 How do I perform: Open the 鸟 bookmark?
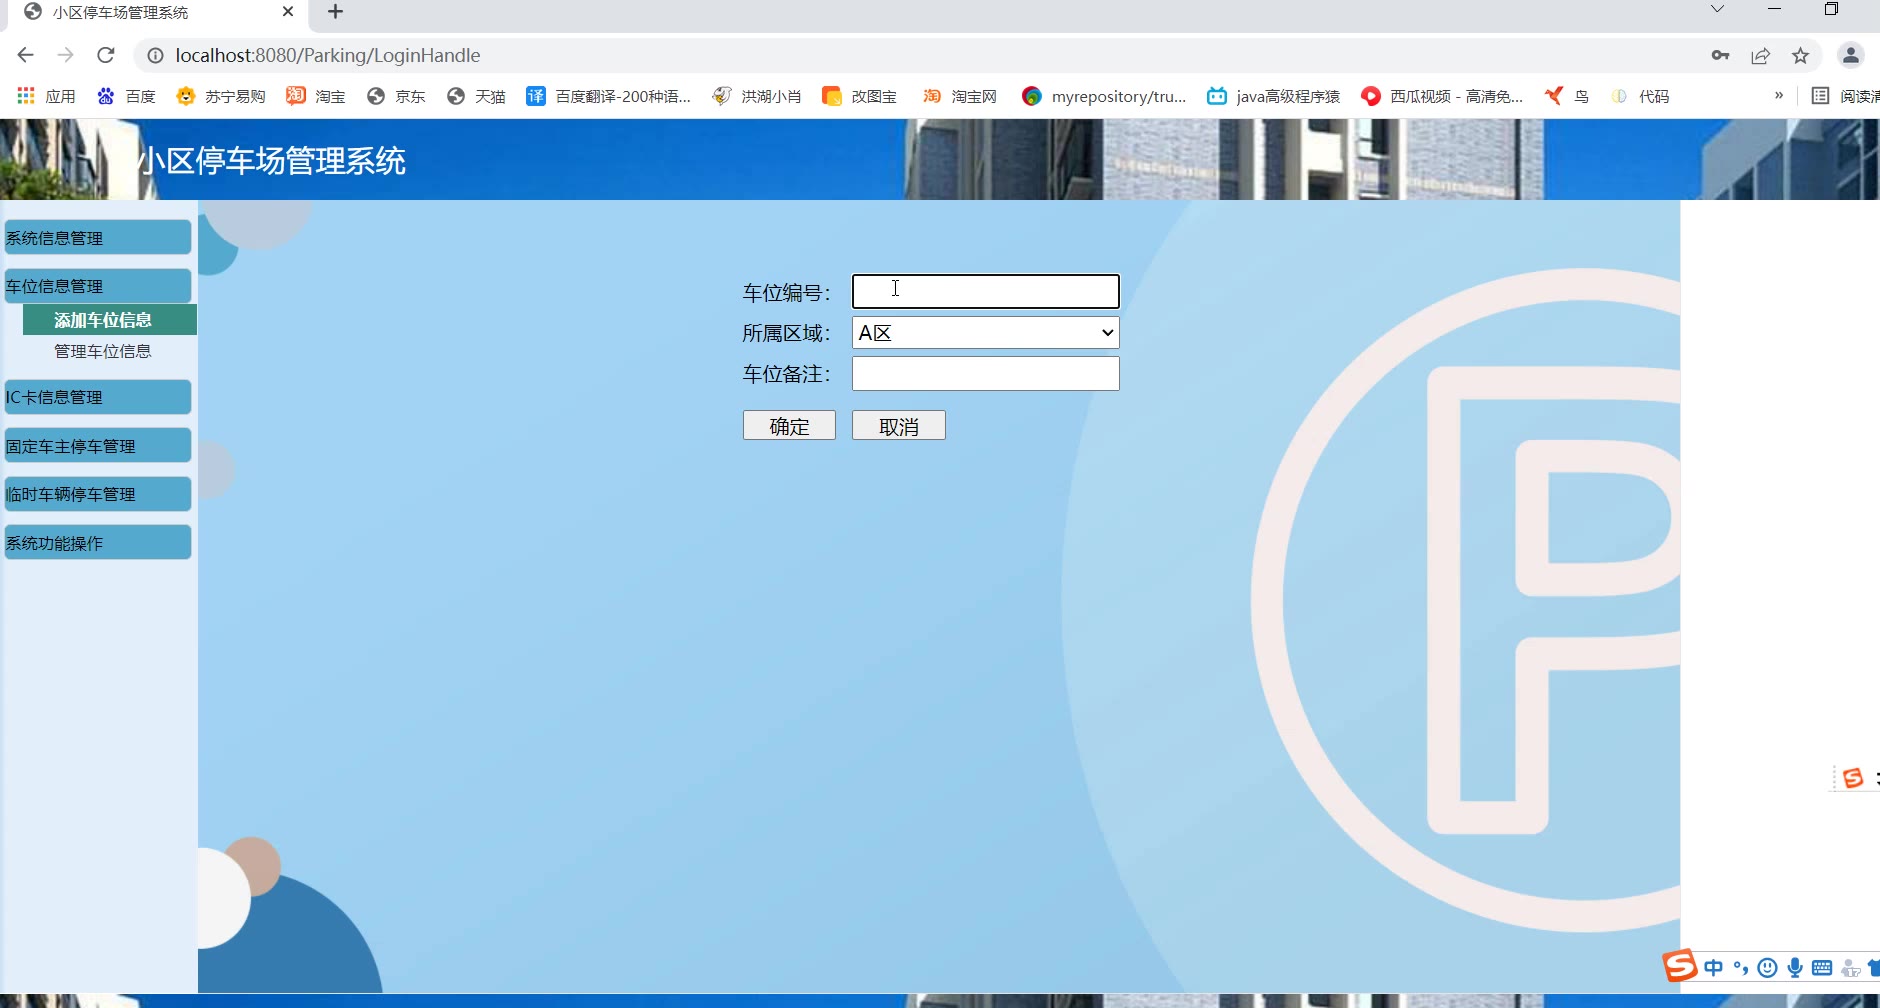point(1567,96)
